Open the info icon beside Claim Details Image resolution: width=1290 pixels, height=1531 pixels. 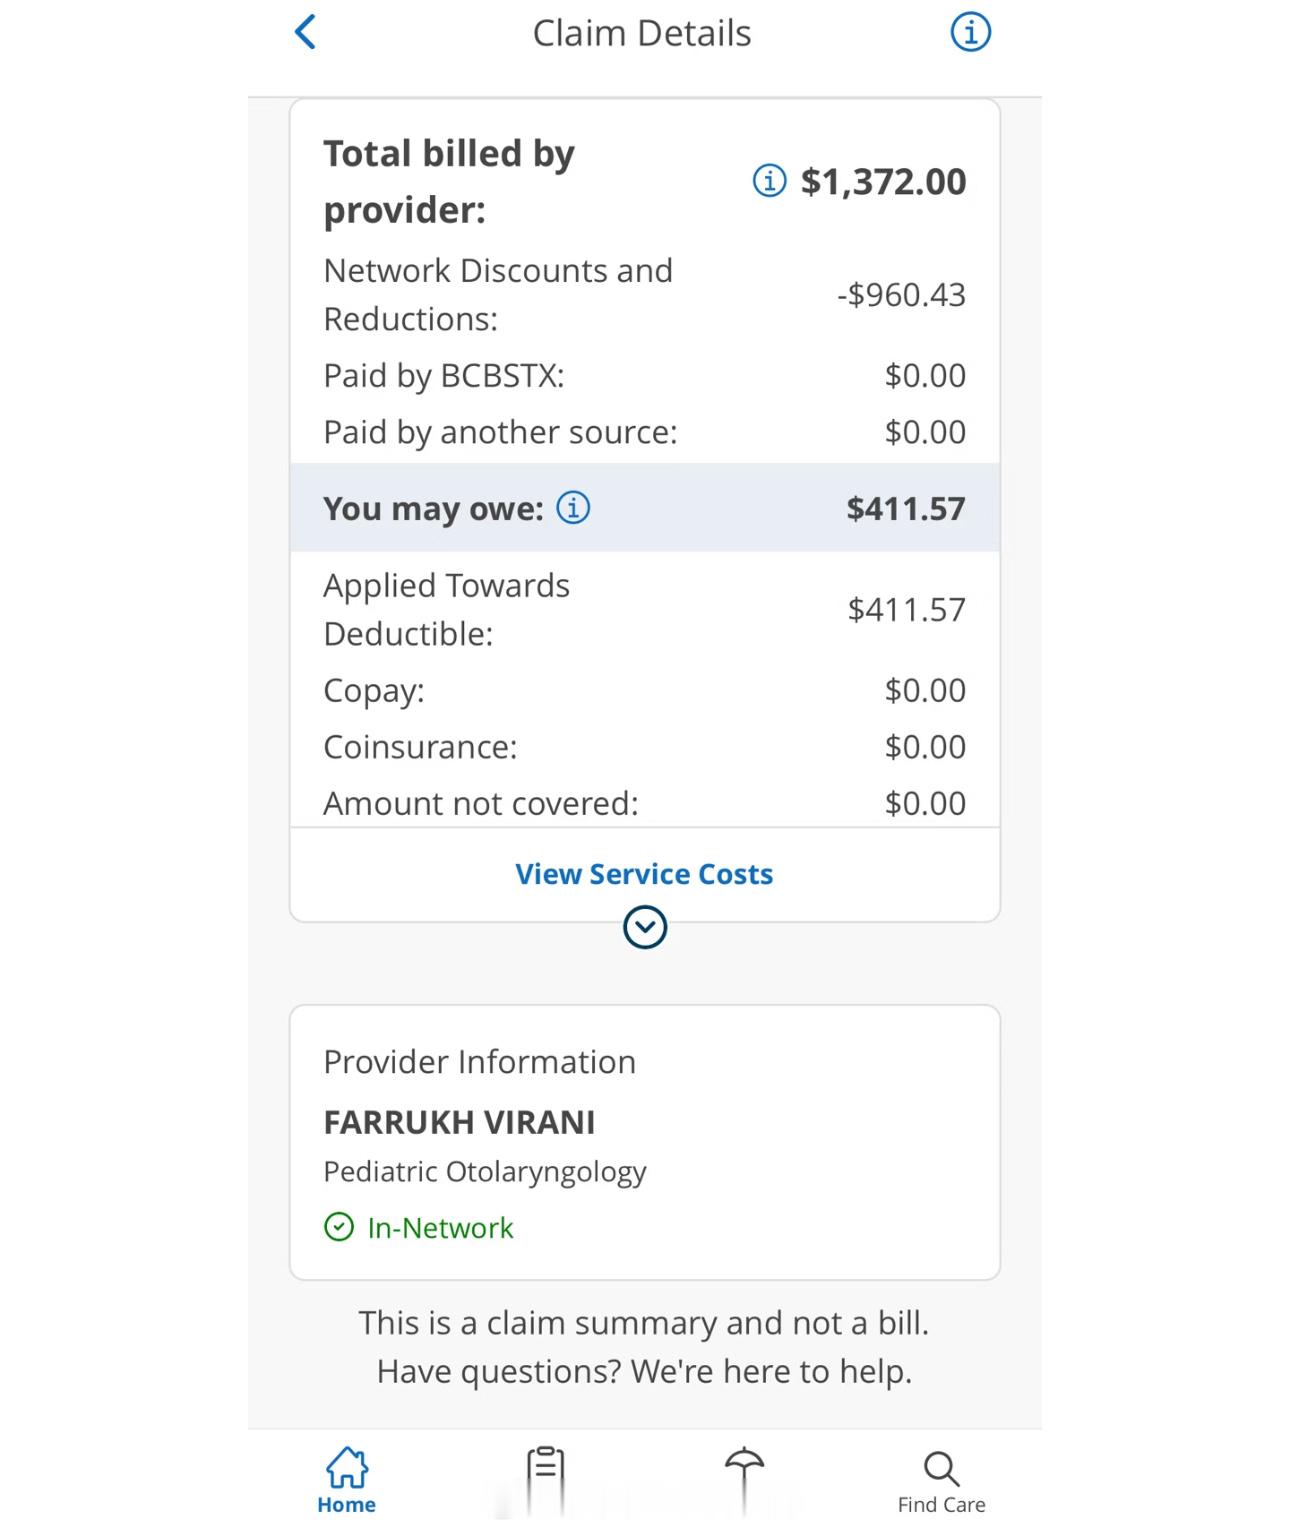pos(969,32)
